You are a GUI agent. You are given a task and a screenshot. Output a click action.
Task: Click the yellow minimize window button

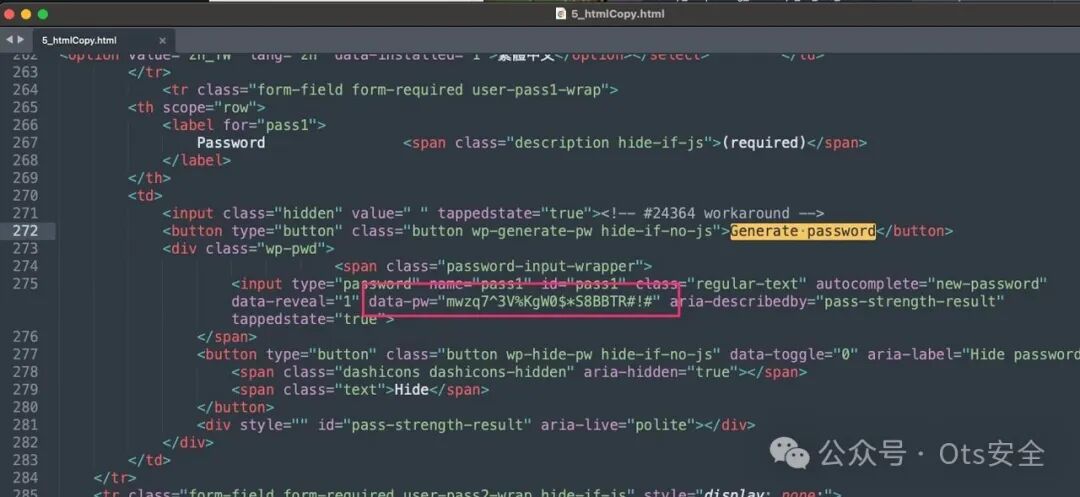(26, 14)
